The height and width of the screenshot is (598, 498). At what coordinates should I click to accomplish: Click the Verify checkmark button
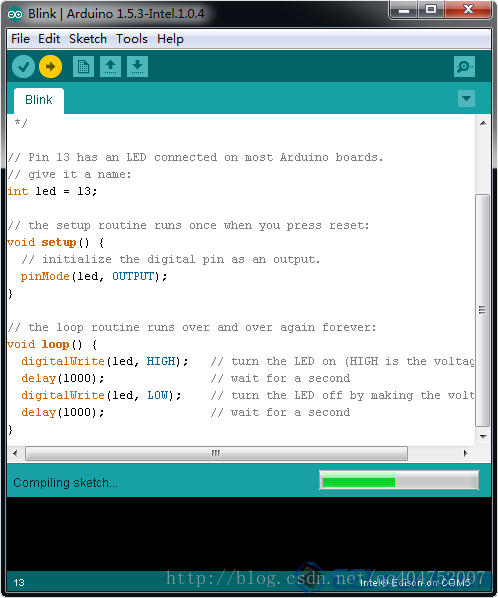[23, 67]
